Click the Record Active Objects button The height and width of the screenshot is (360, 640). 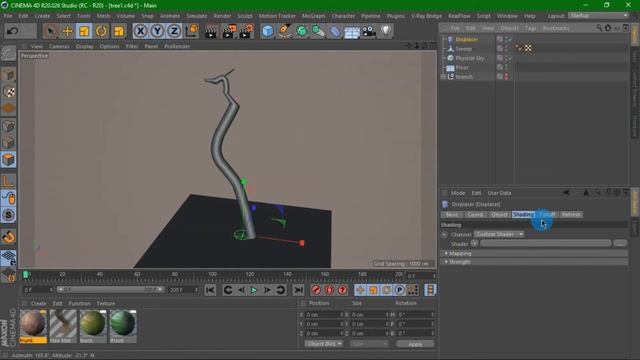click(316, 290)
